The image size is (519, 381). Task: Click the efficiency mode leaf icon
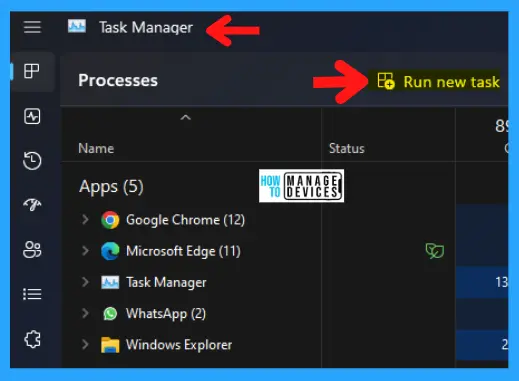435,251
